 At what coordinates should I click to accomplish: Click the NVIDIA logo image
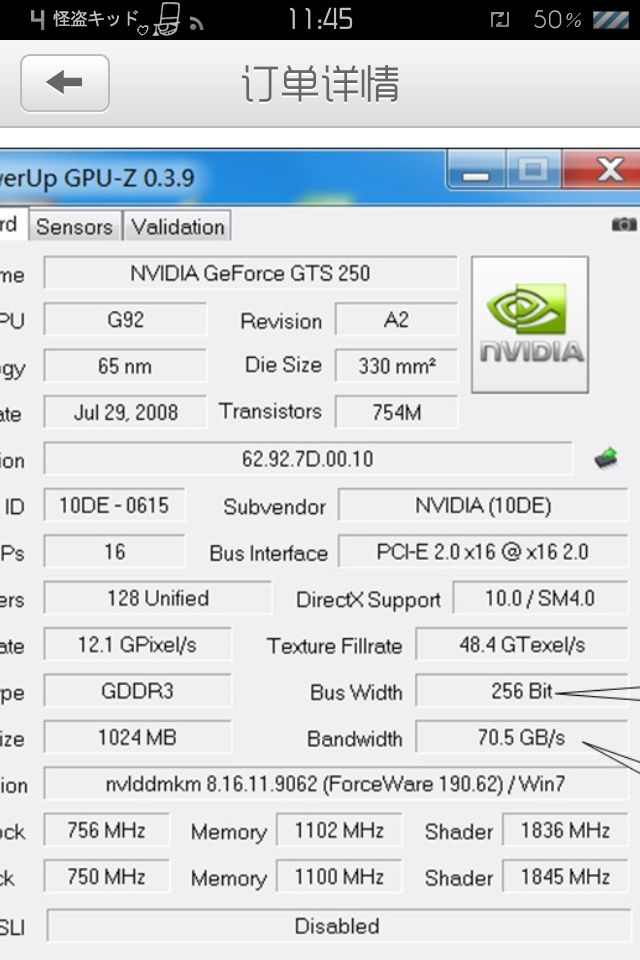[x=530, y=324]
